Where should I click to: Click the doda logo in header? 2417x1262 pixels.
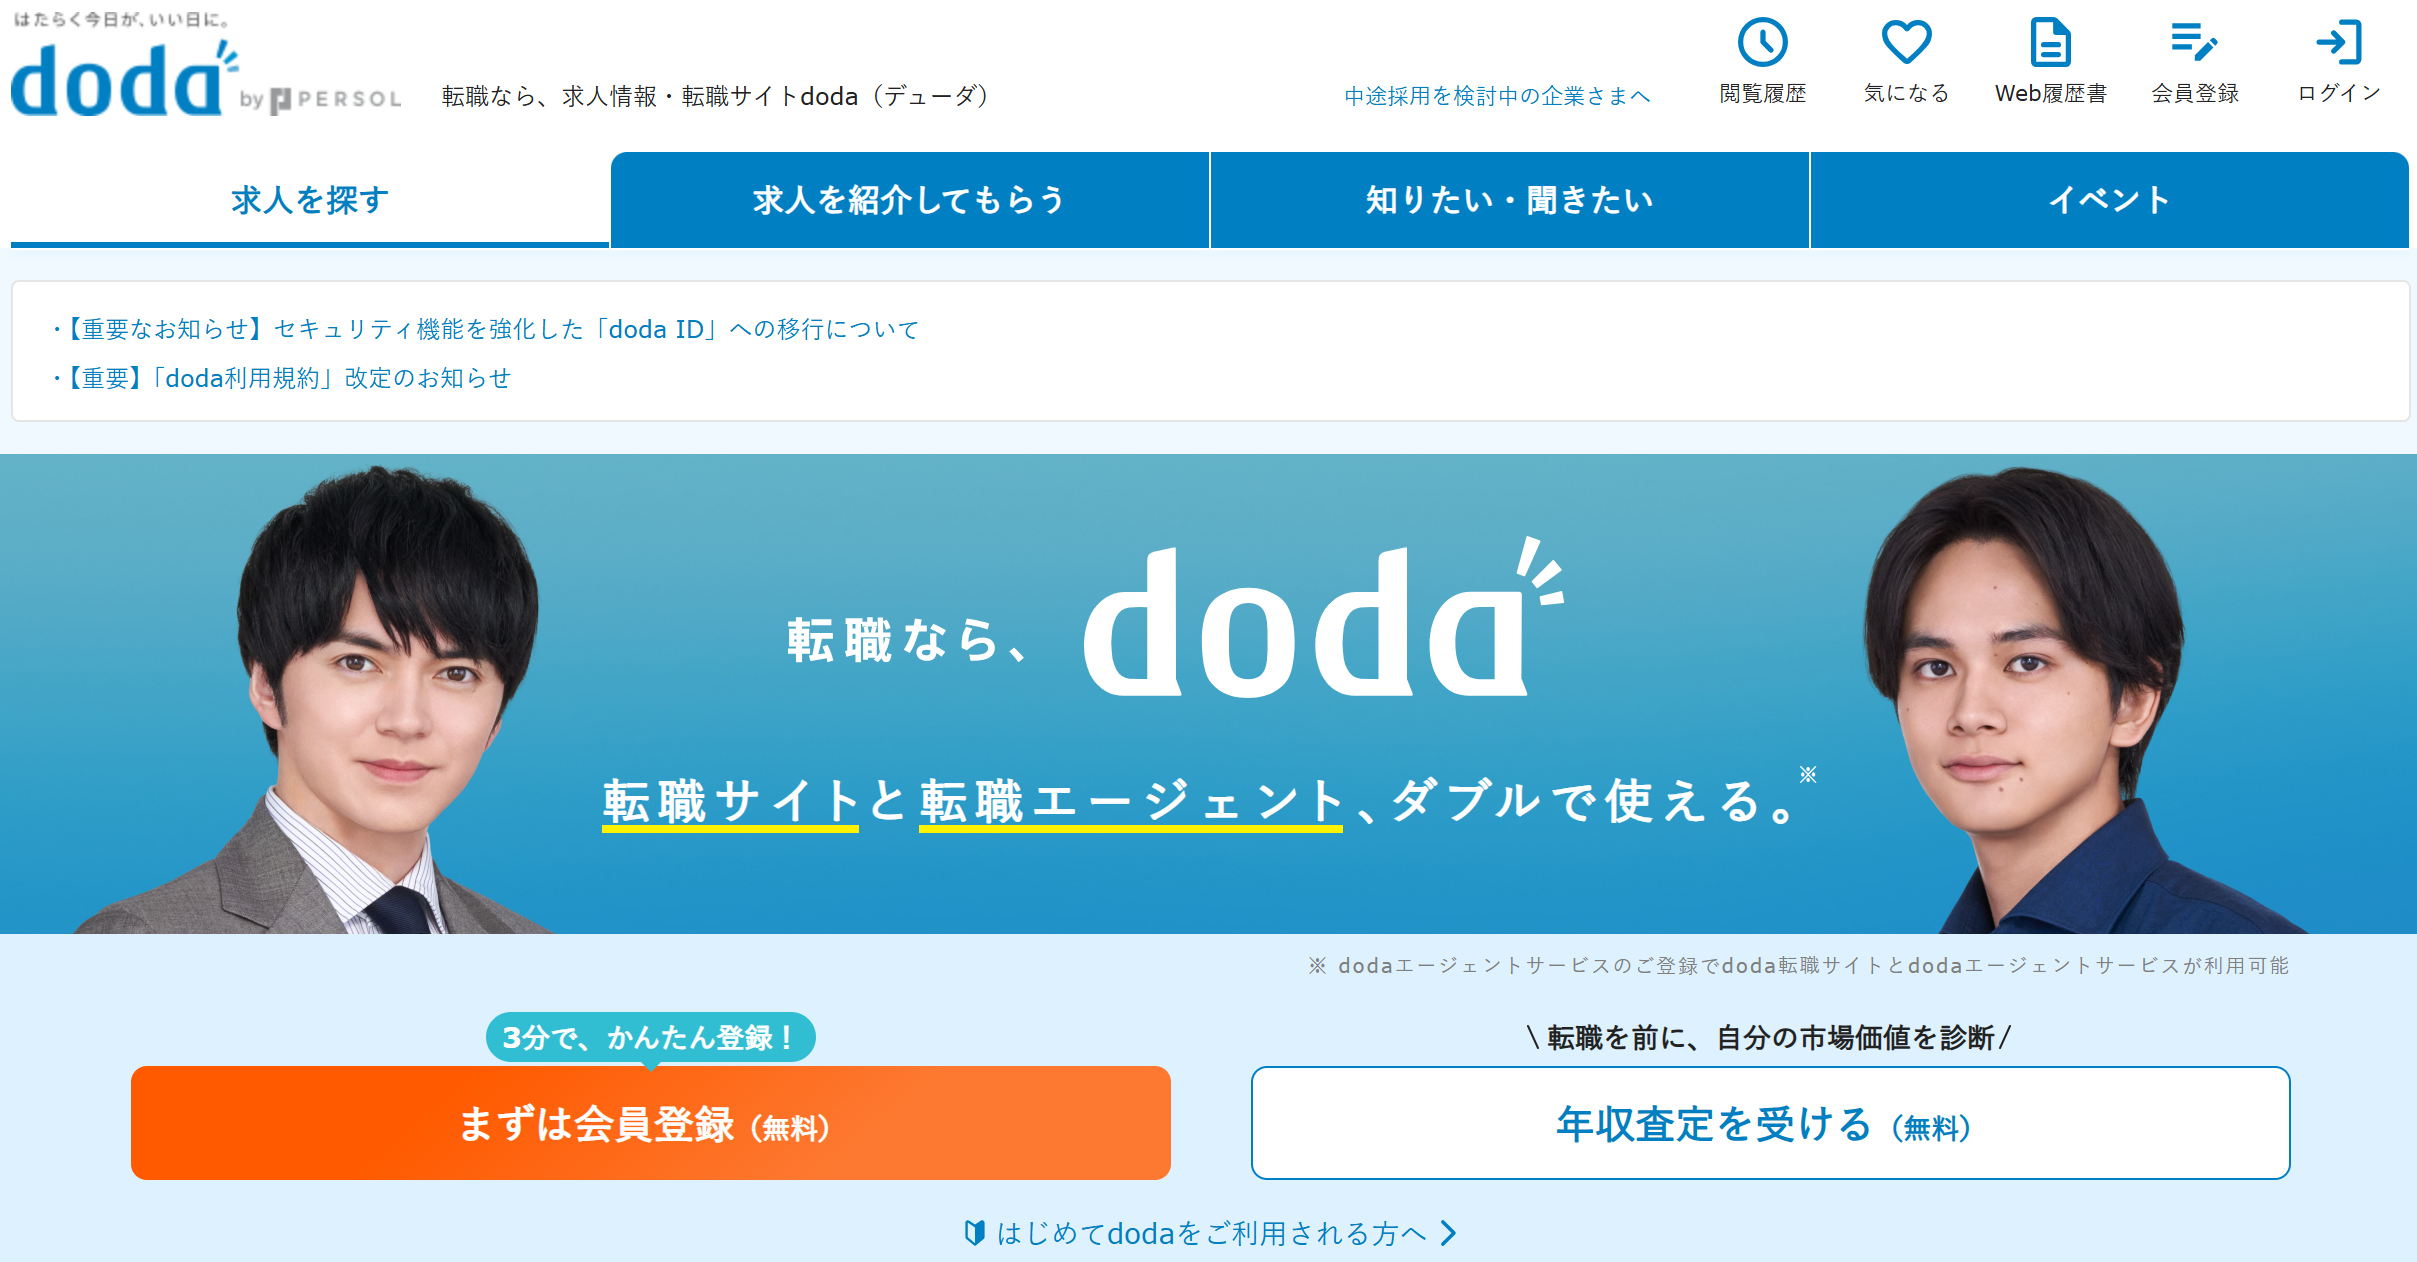118,80
